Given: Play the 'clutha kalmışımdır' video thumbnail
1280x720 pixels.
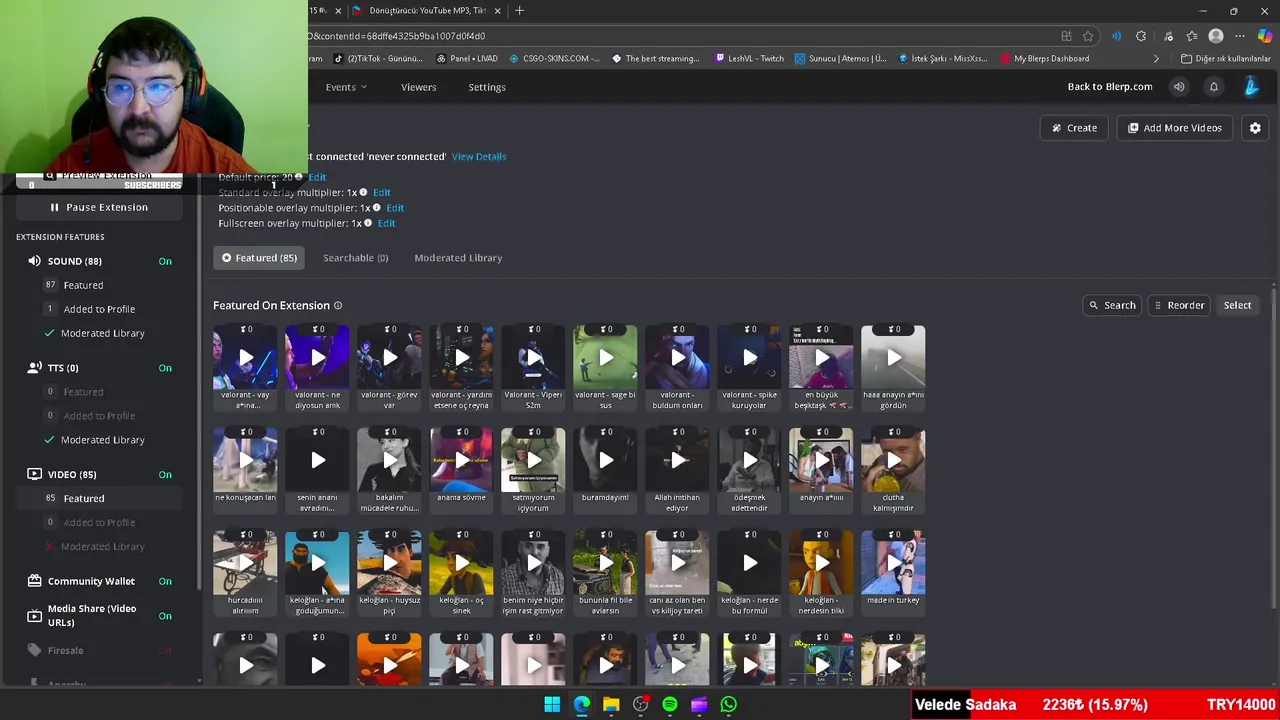Looking at the screenshot, I should pos(893,460).
